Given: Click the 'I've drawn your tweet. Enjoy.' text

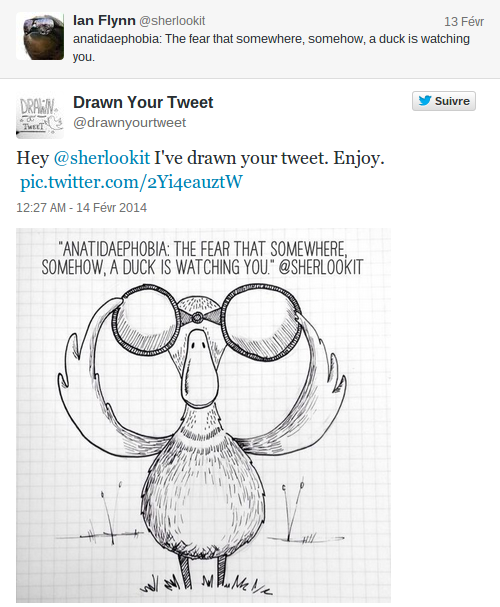Looking at the screenshot, I should (269, 158).
